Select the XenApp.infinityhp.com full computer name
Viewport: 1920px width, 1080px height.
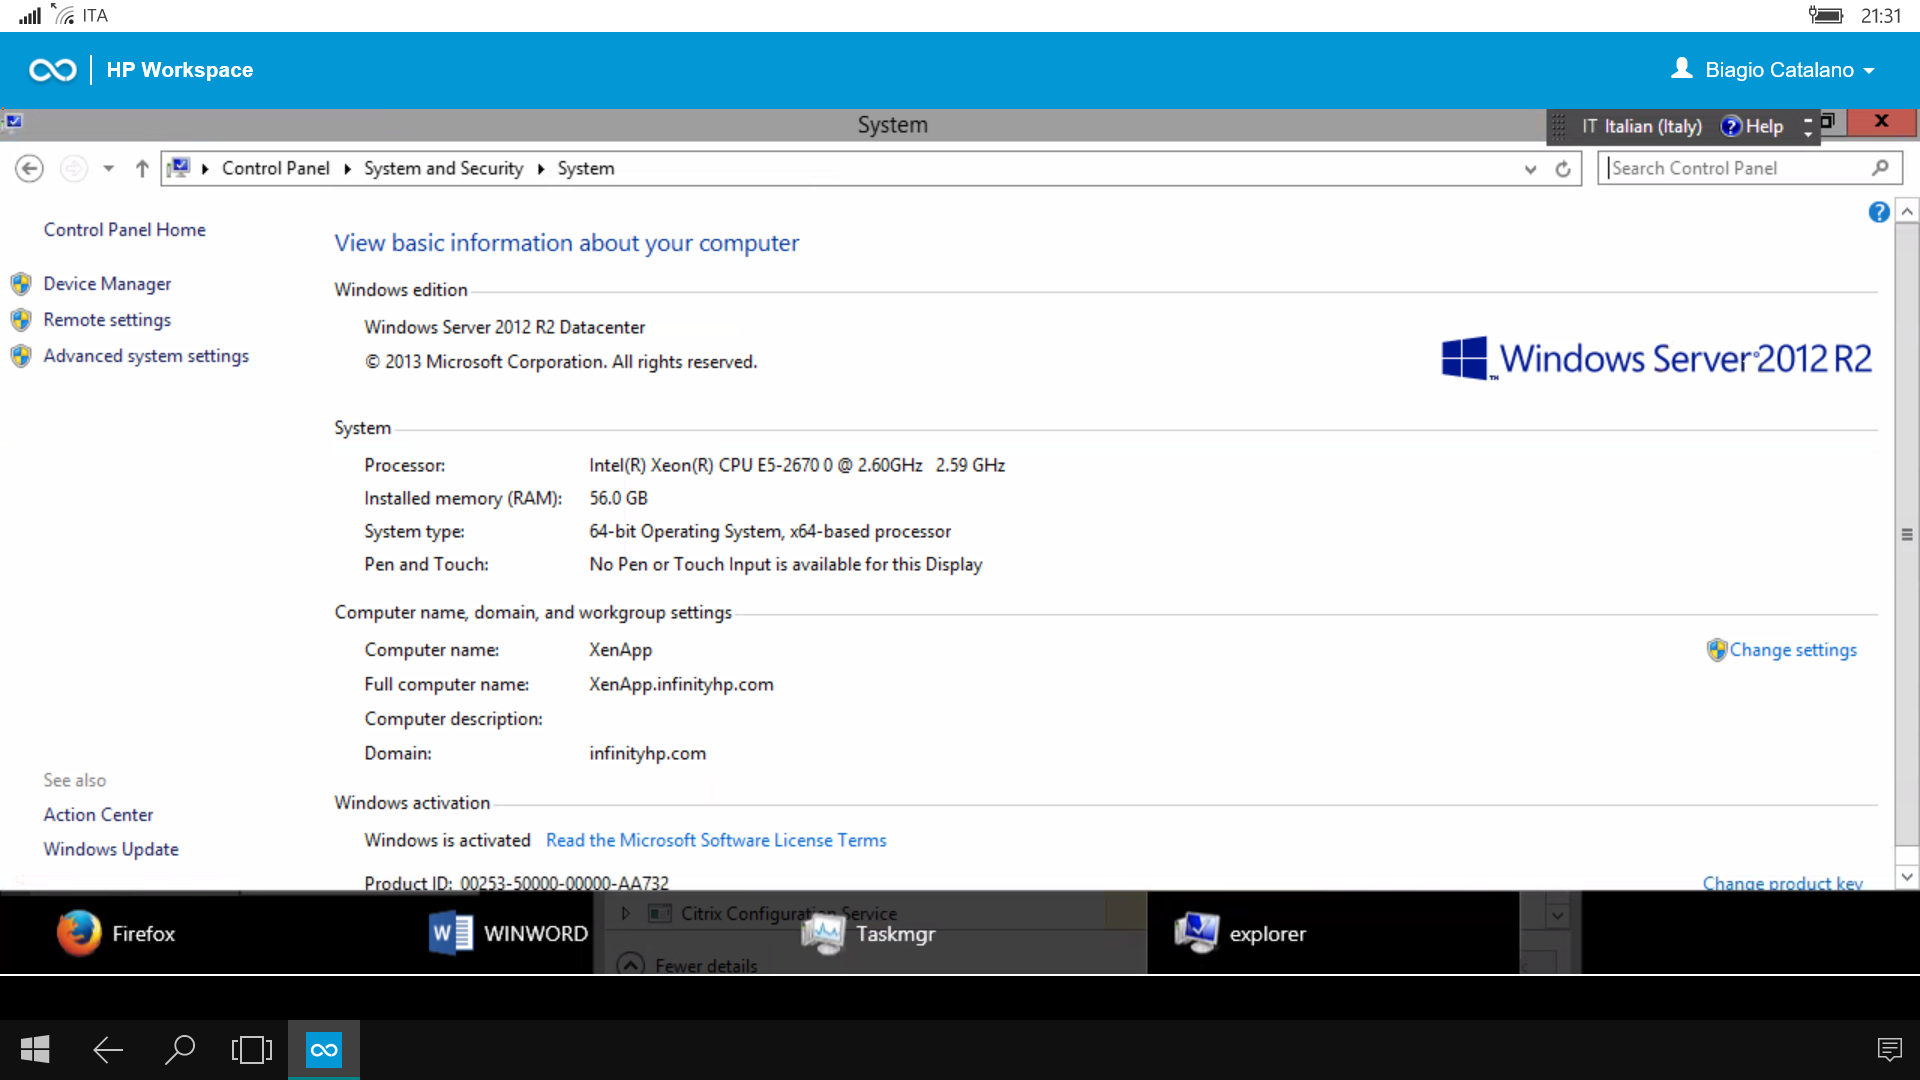click(x=681, y=684)
